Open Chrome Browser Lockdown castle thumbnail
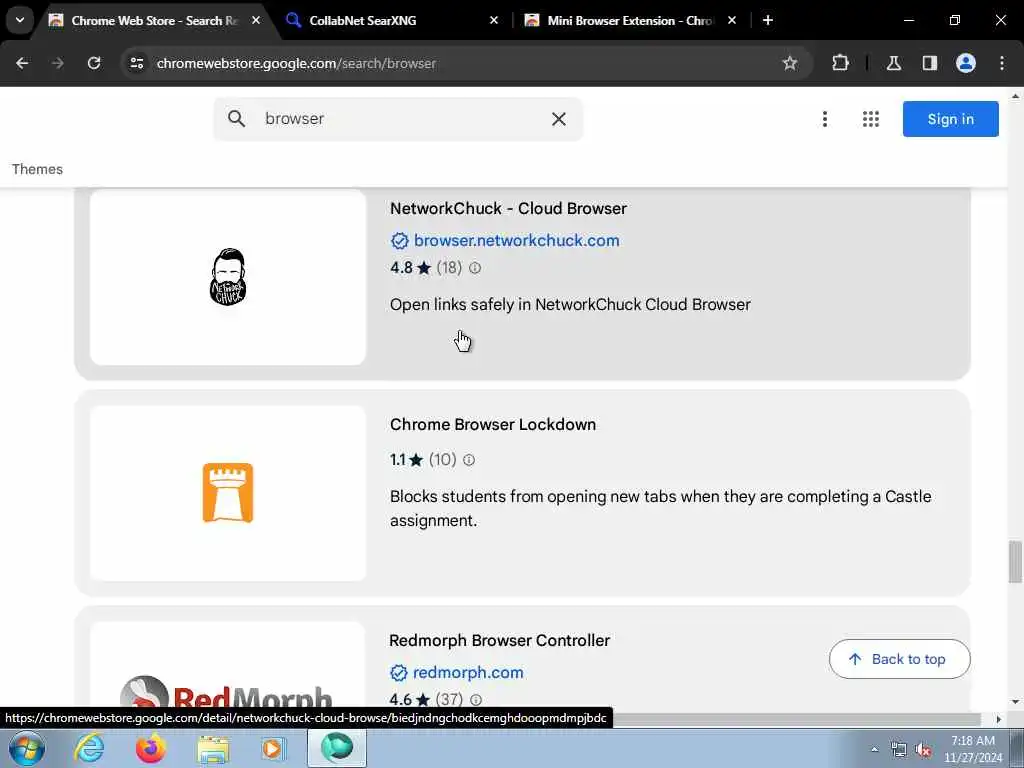The image size is (1024, 768). (228, 493)
